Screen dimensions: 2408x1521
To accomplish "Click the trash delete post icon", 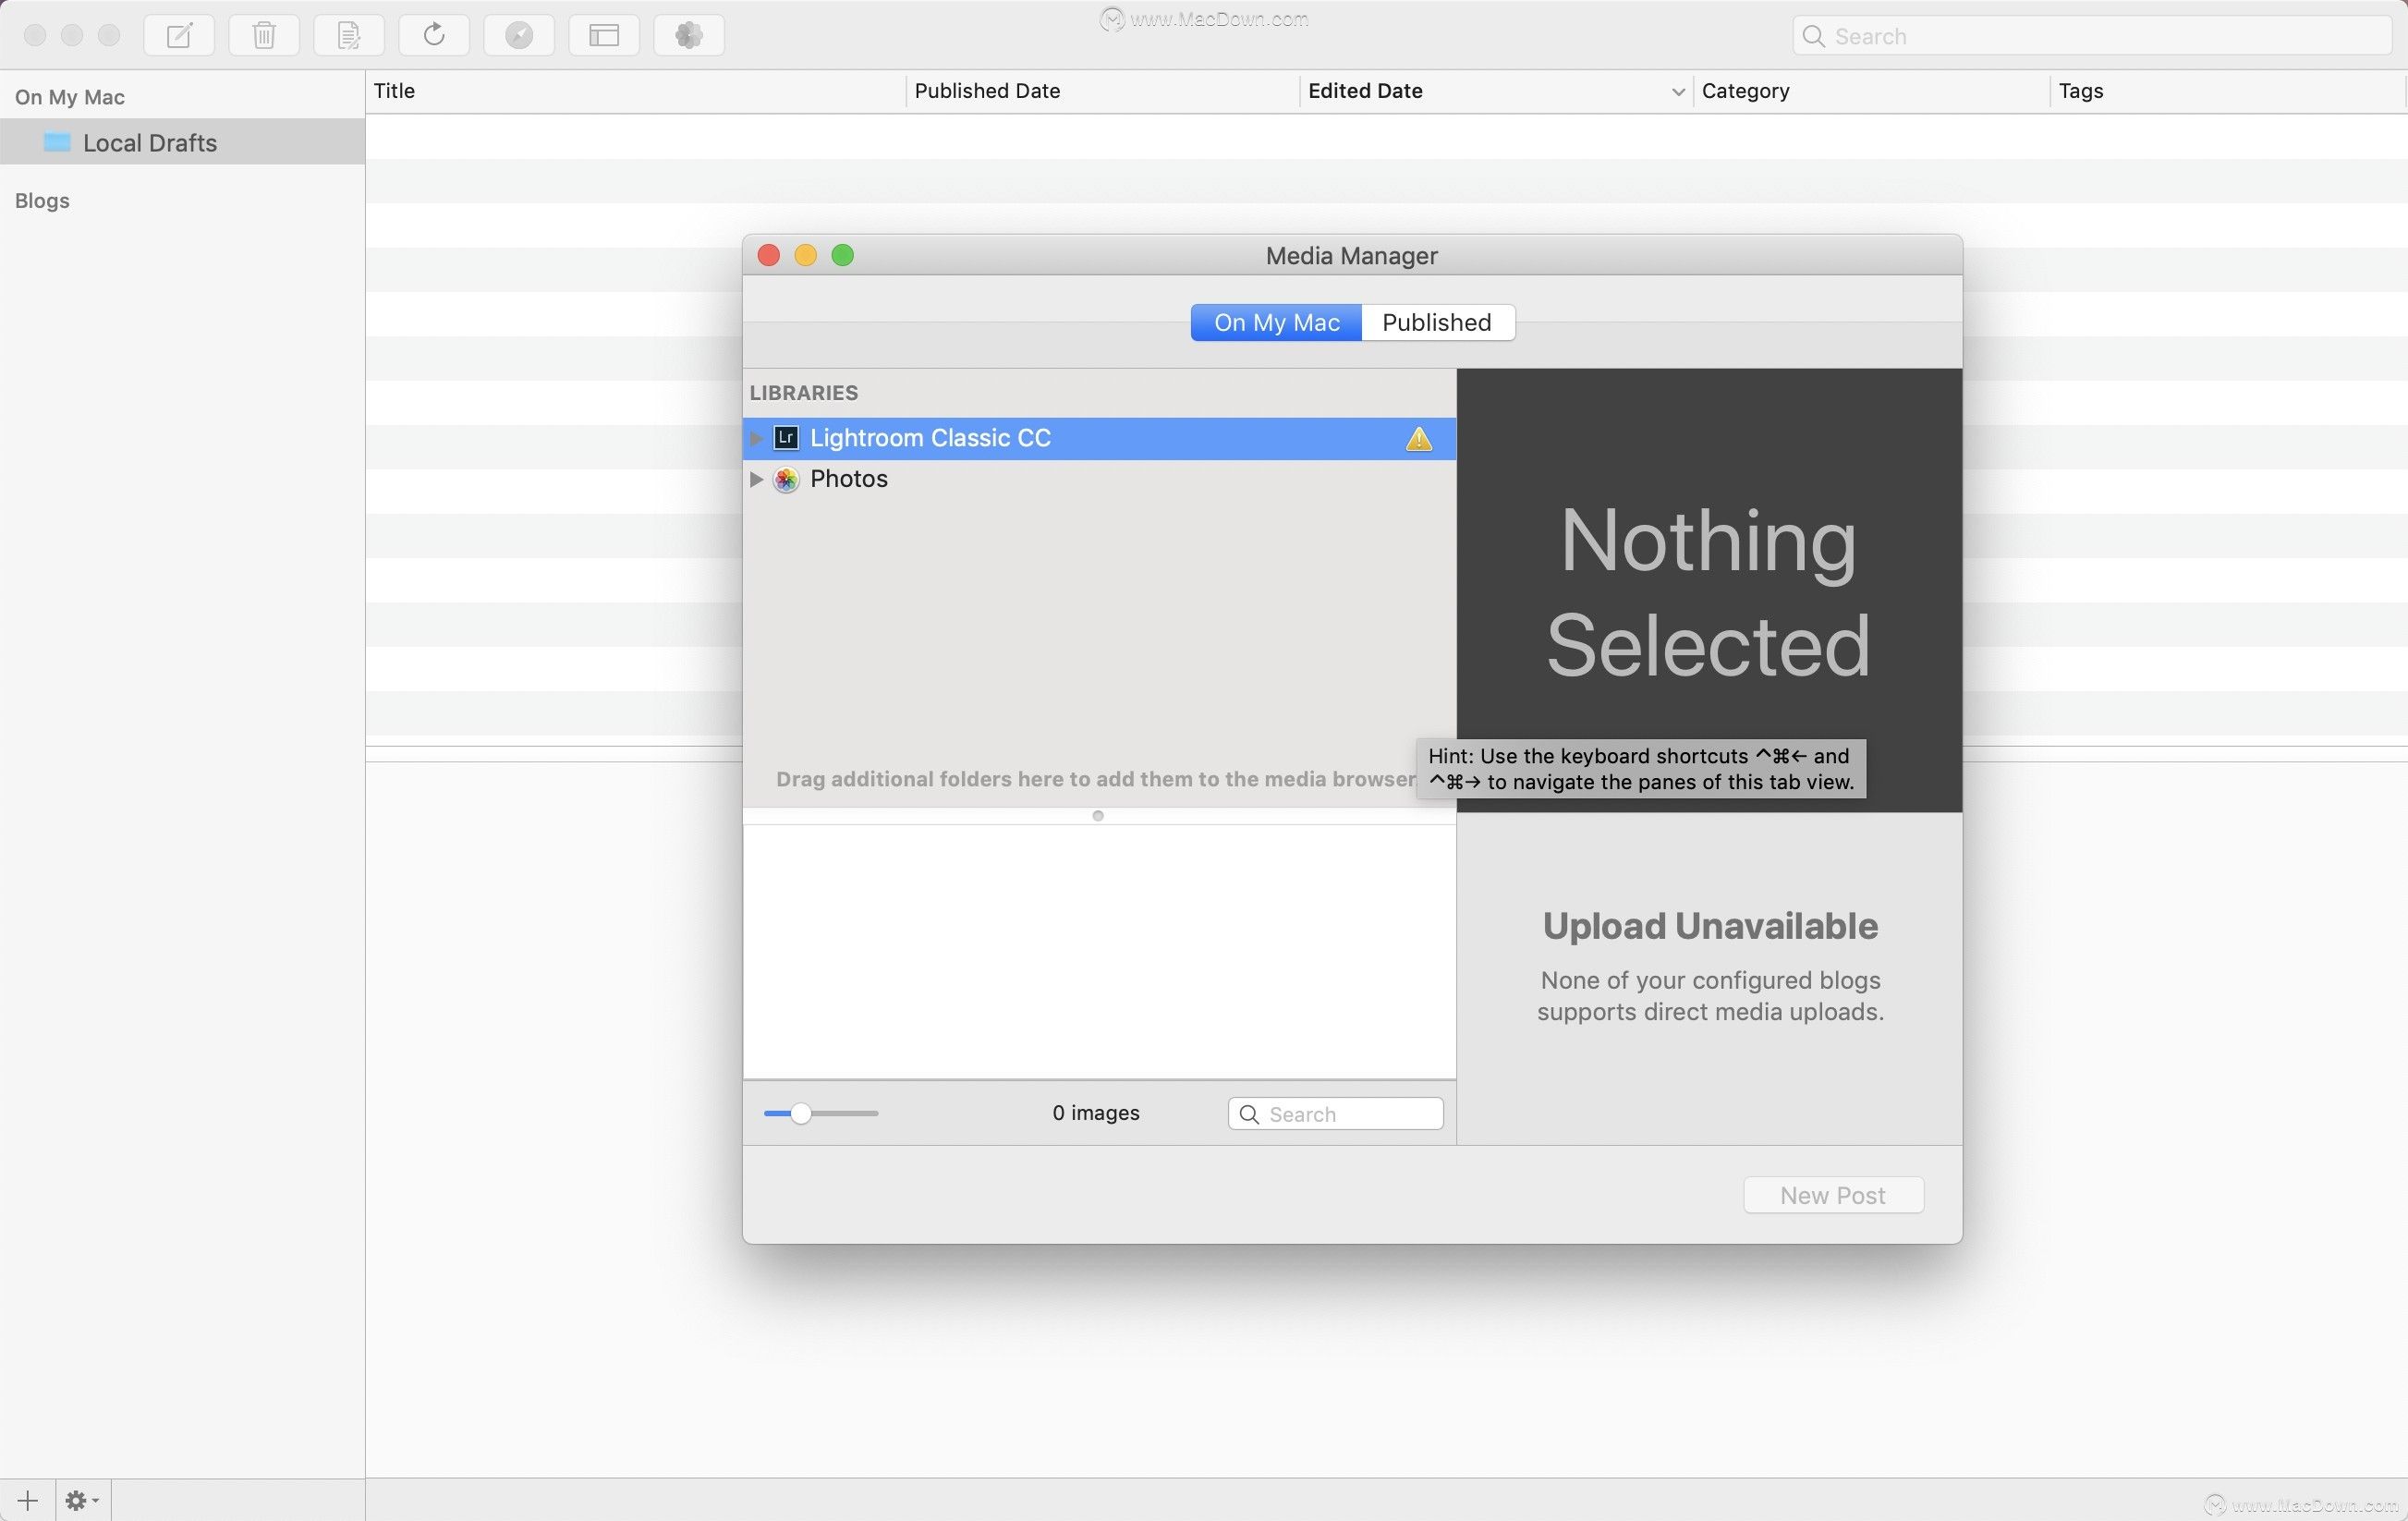I will click(x=264, y=35).
